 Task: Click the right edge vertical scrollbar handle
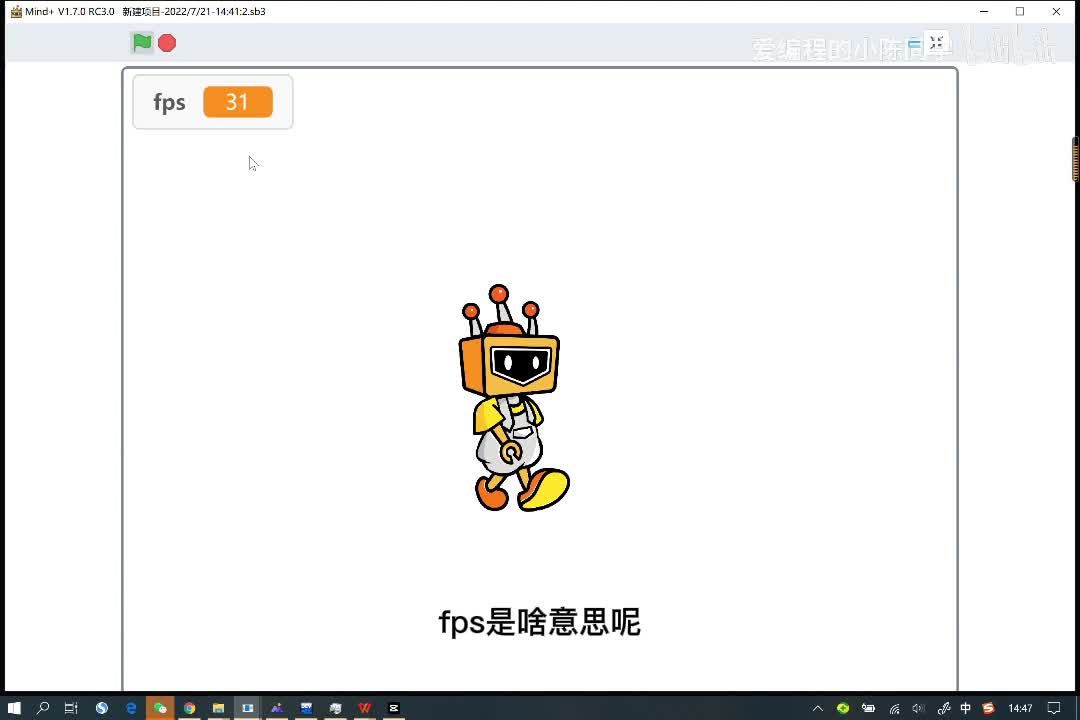[1076, 159]
